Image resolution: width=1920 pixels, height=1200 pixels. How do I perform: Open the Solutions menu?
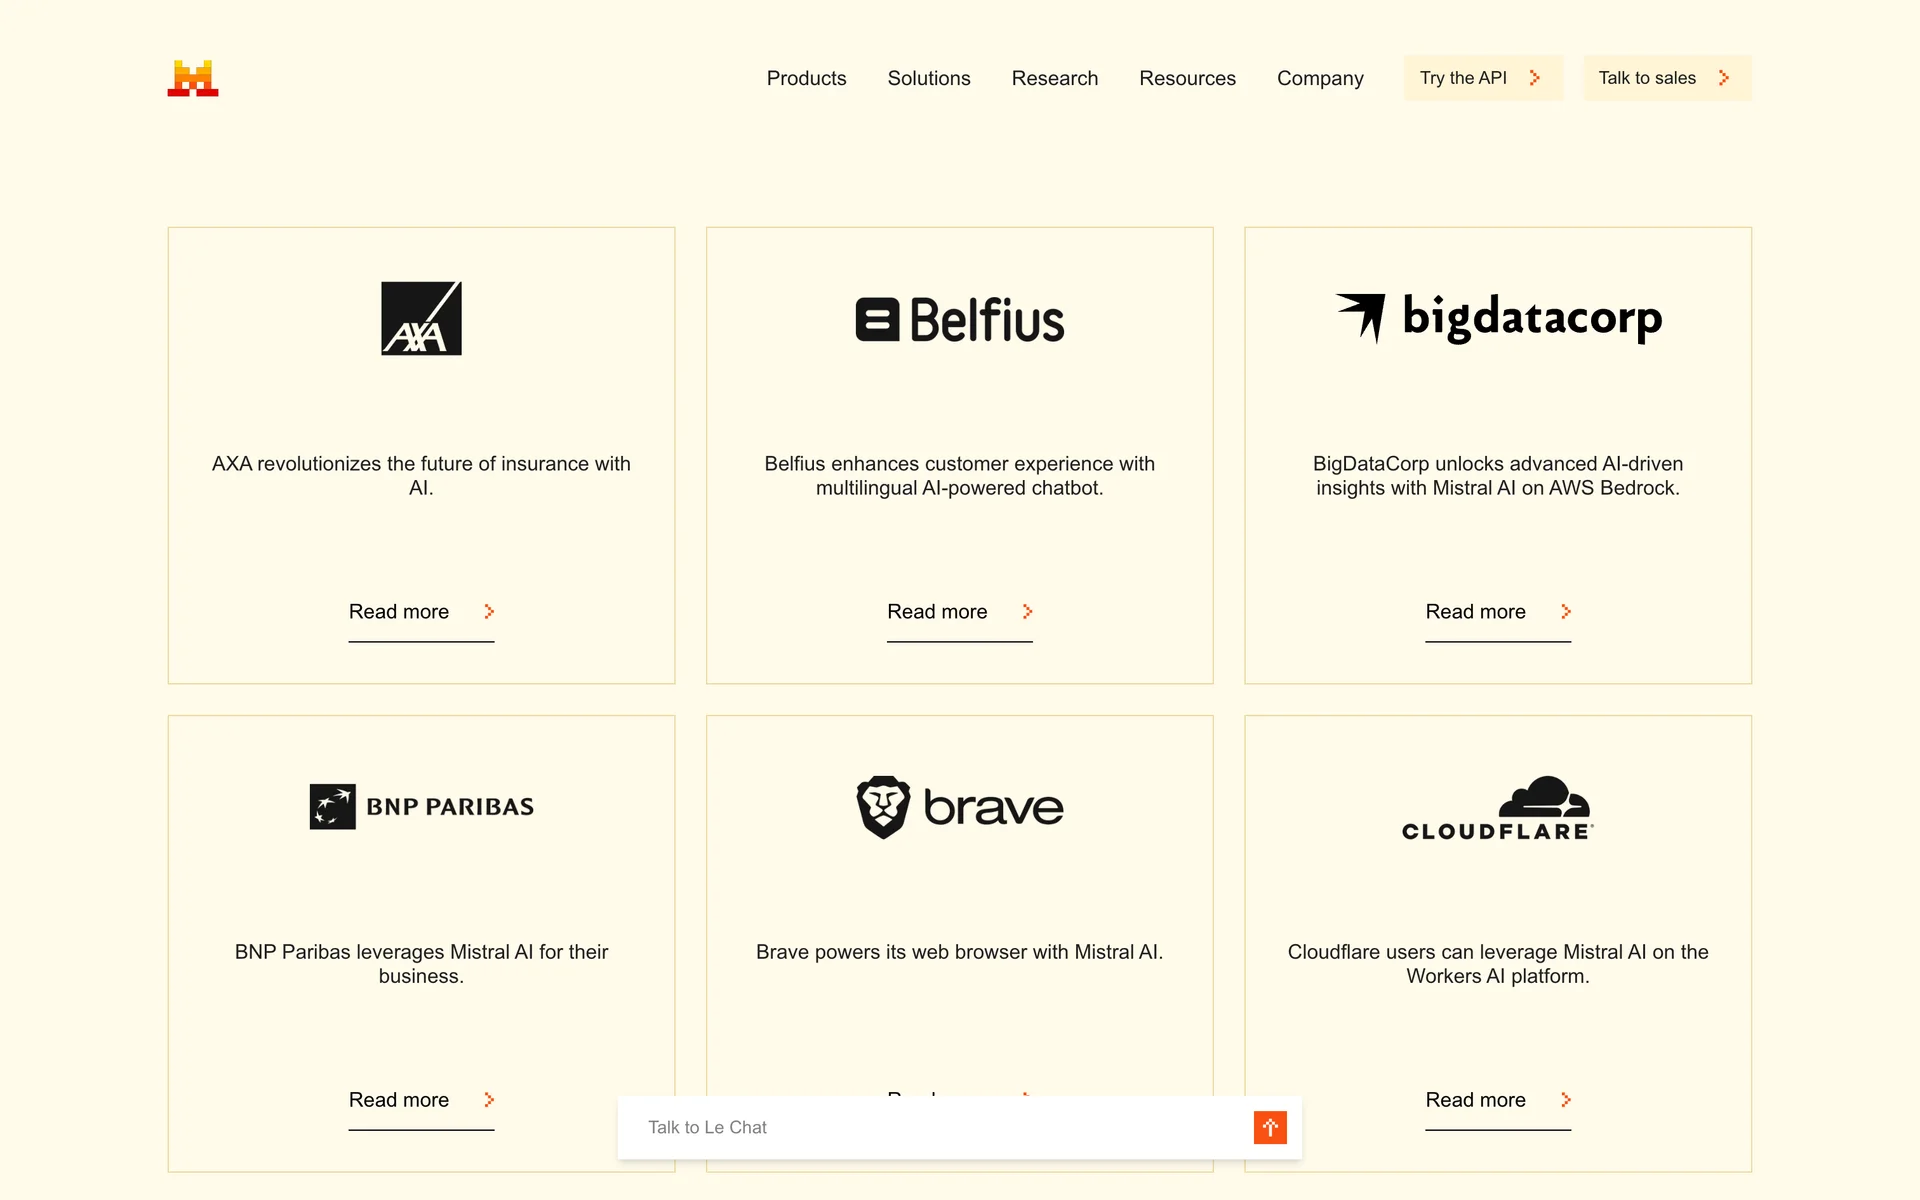click(x=929, y=78)
